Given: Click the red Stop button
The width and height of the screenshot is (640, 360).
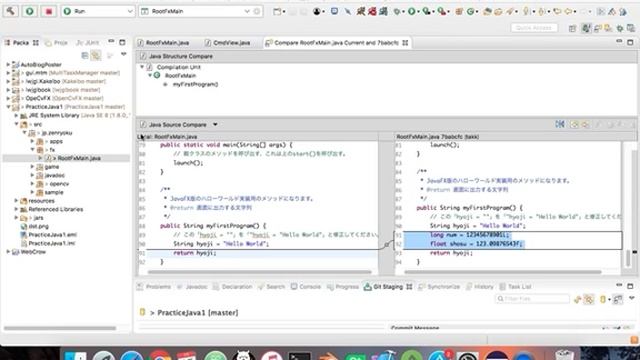Looking at the screenshot, I should [x=49, y=11].
